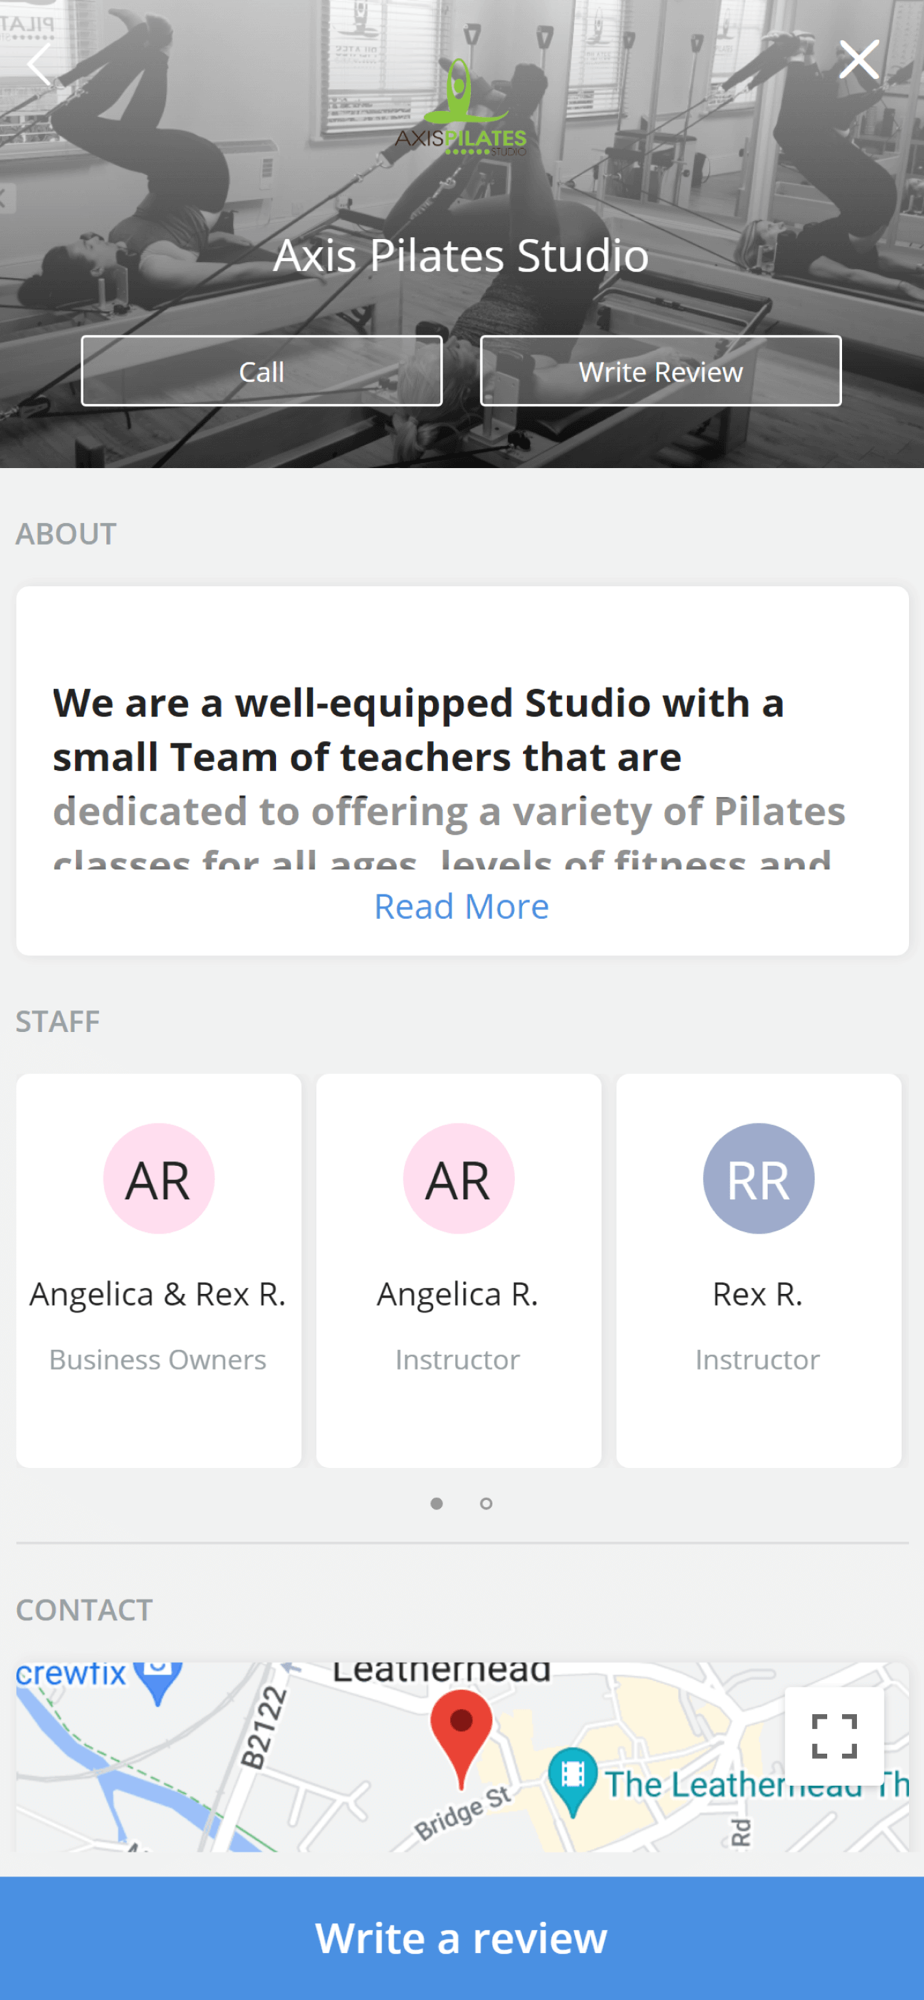924x2000 pixels.
Task: Select the first staff carousel dot
Action: (437, 1503)
